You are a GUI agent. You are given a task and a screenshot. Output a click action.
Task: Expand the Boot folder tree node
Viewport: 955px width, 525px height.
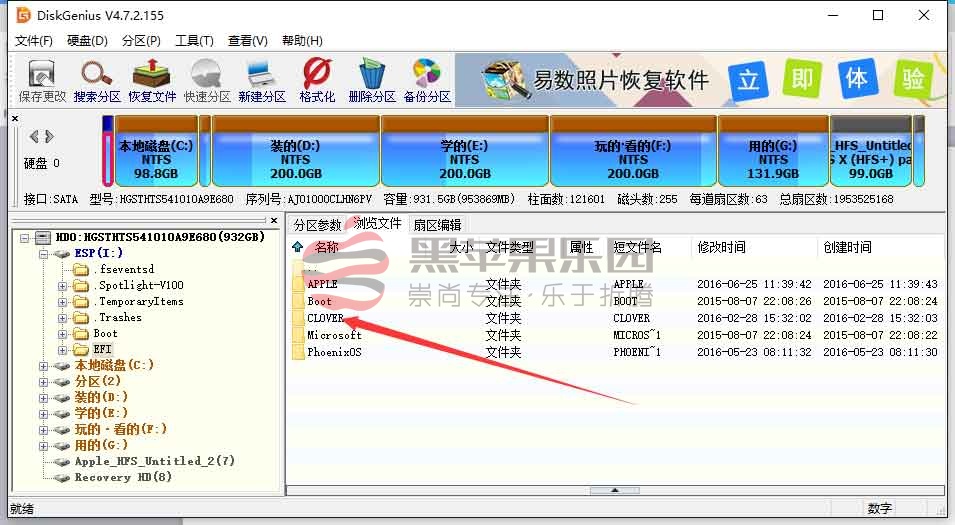tap(62, 334)
